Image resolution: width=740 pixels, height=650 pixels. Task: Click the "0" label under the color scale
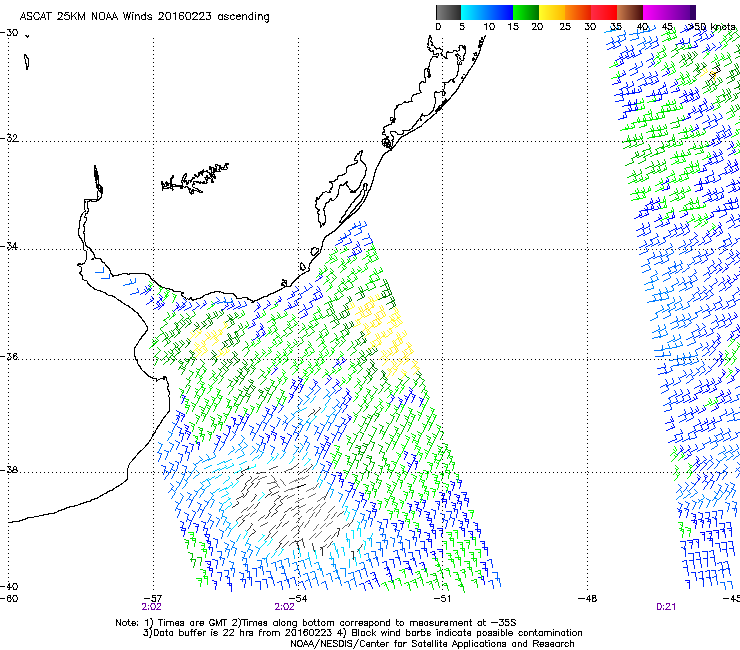point(438,27)
